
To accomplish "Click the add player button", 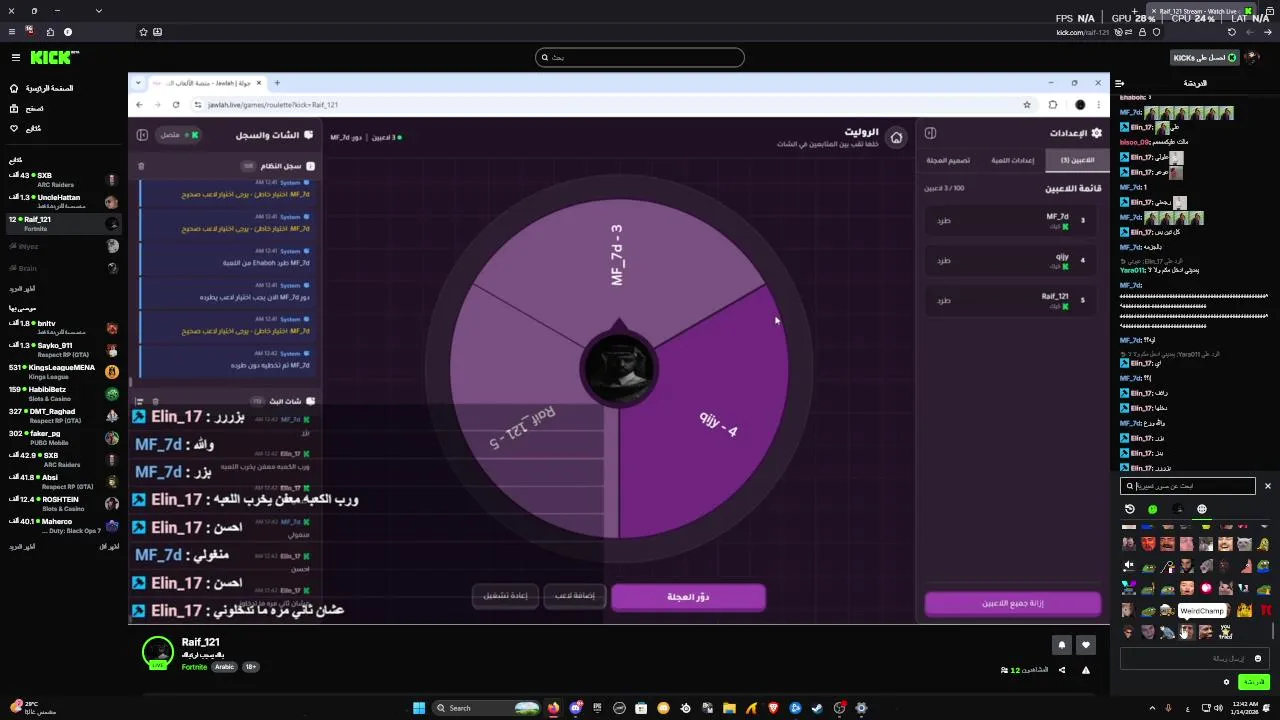I will (575, 596).
